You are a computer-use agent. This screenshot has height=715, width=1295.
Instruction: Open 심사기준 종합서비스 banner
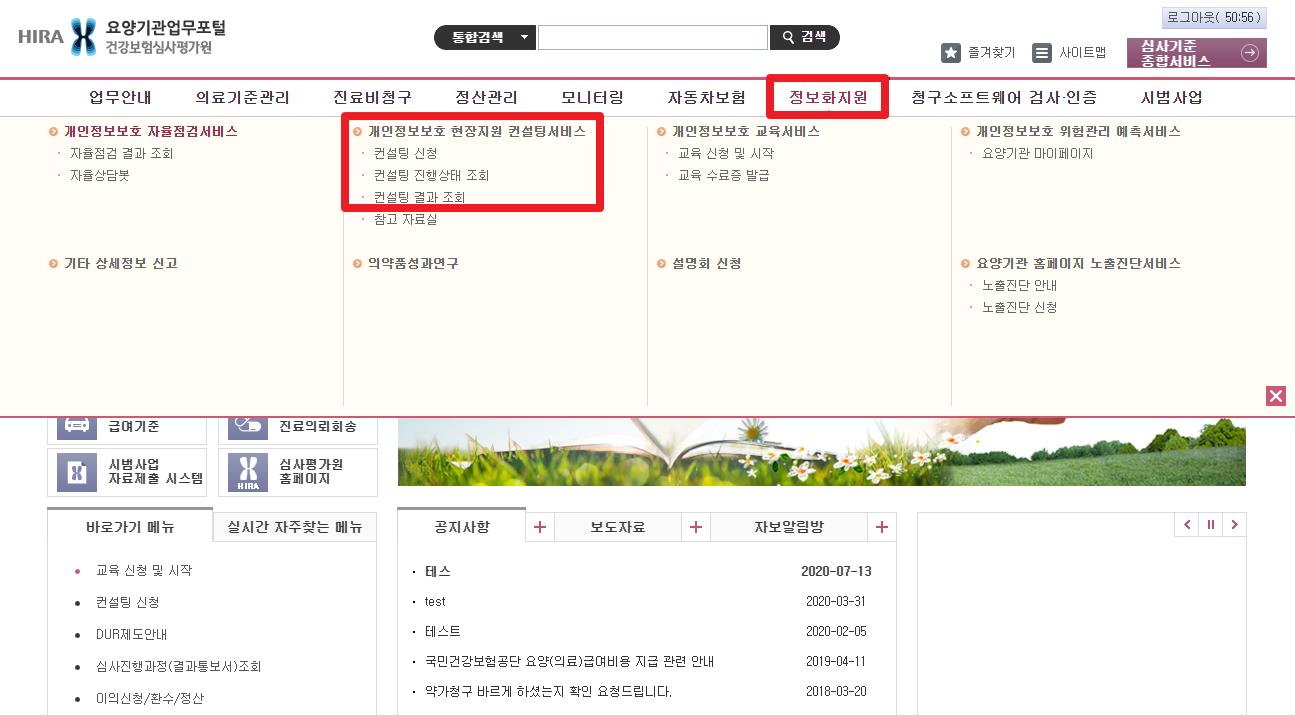point(1196,53)
